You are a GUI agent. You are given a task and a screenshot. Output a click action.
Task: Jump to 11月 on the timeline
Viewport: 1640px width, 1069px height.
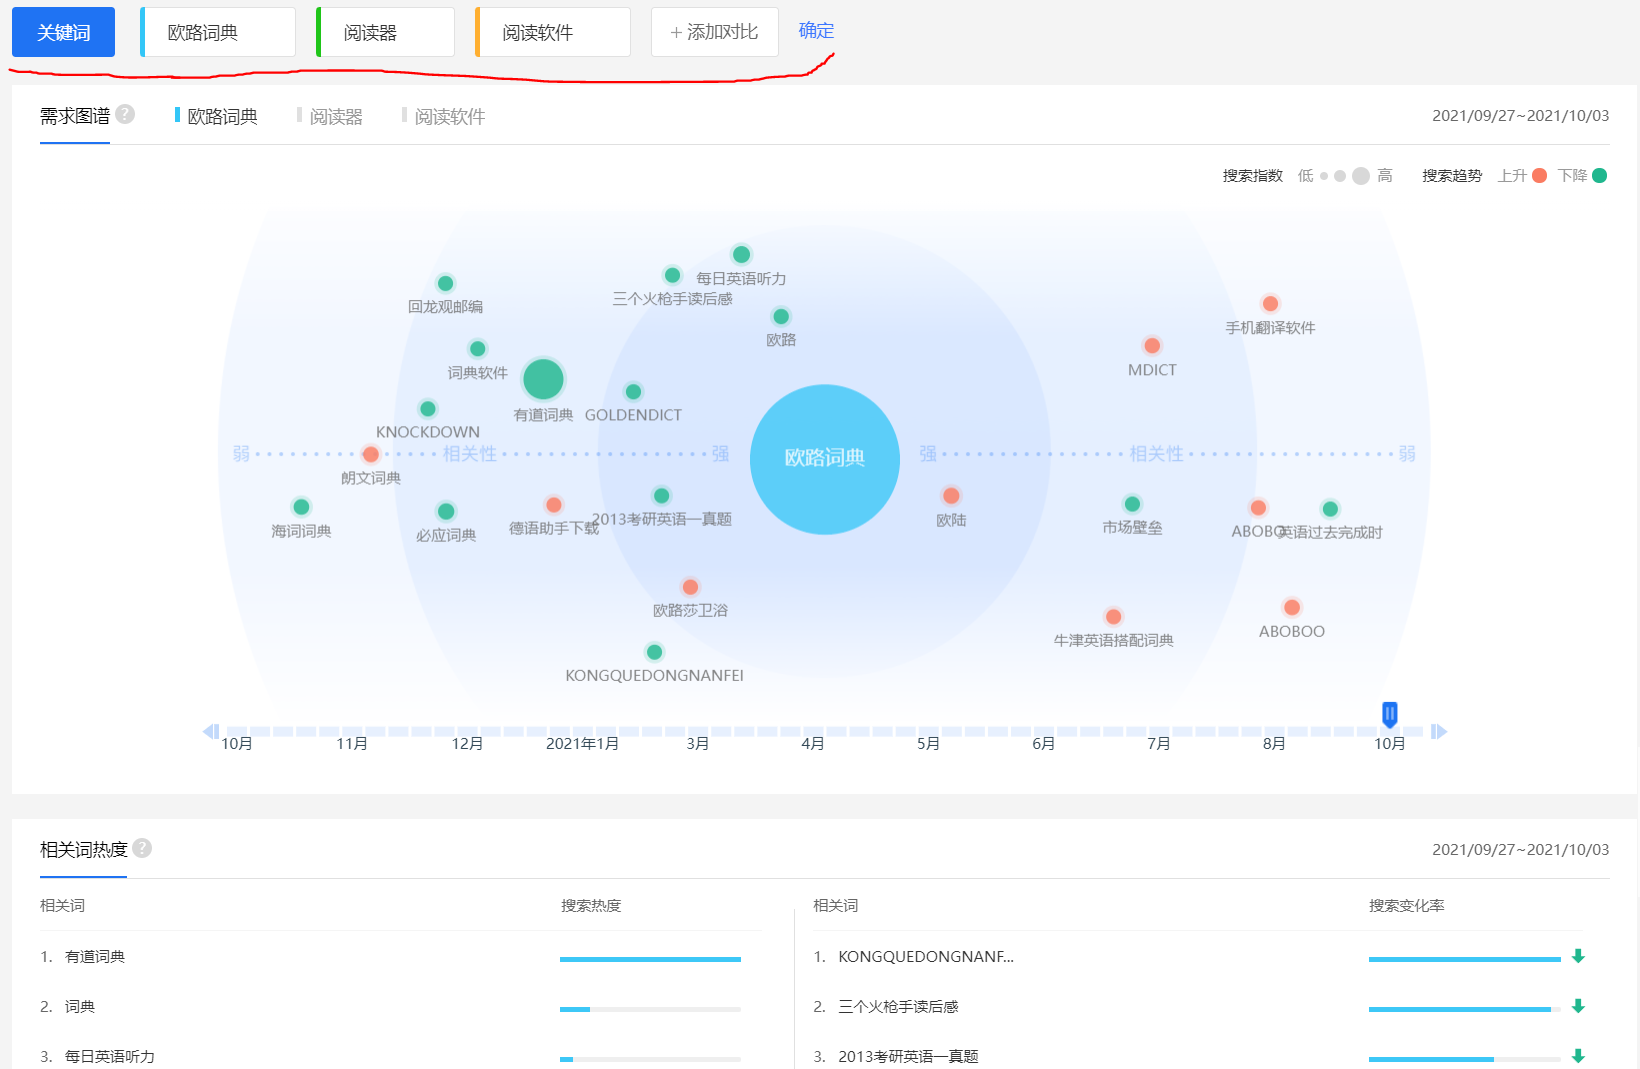click(x=352, y=743)
